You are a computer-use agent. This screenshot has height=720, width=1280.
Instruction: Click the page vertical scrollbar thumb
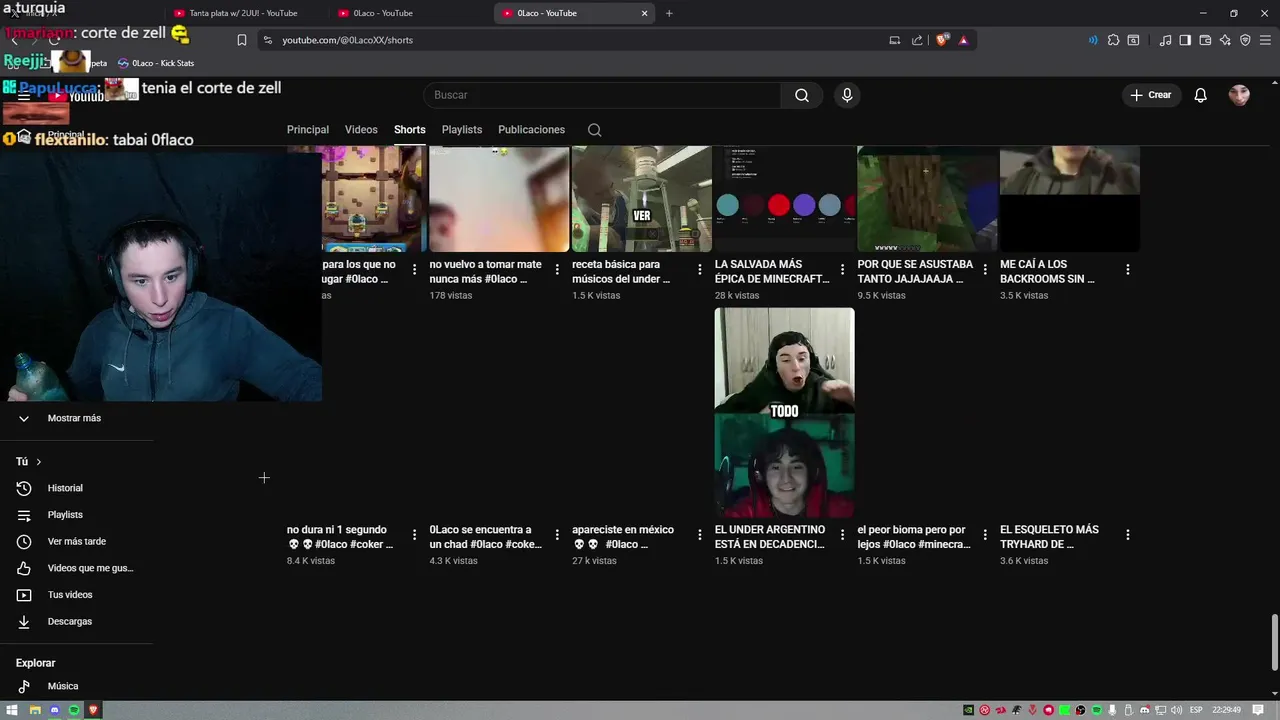point(1274,644)
